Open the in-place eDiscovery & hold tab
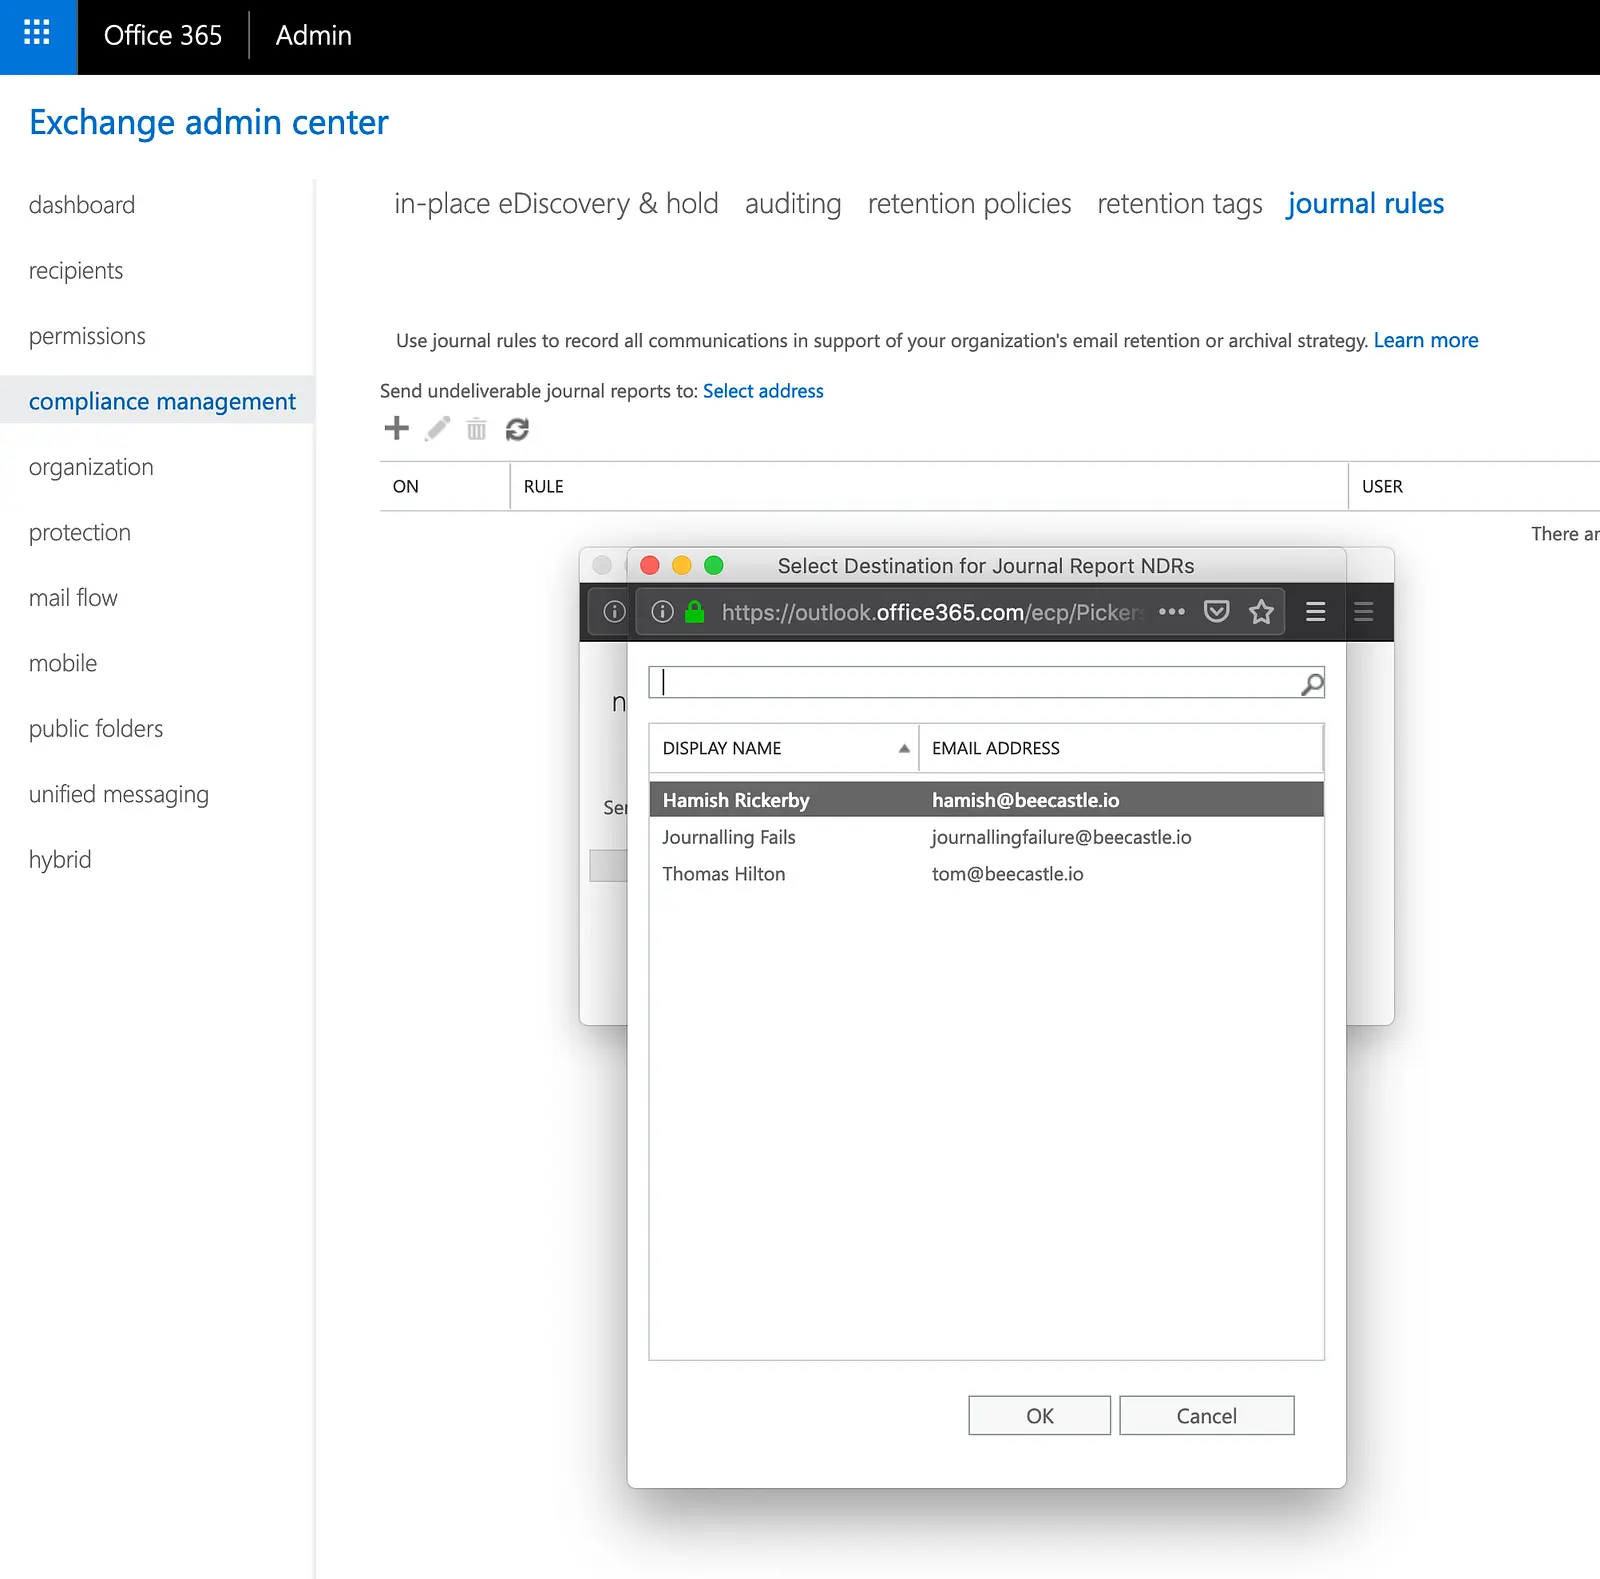The height and width of the screenshot is (1579, 1600). click(x=556, y=204)
